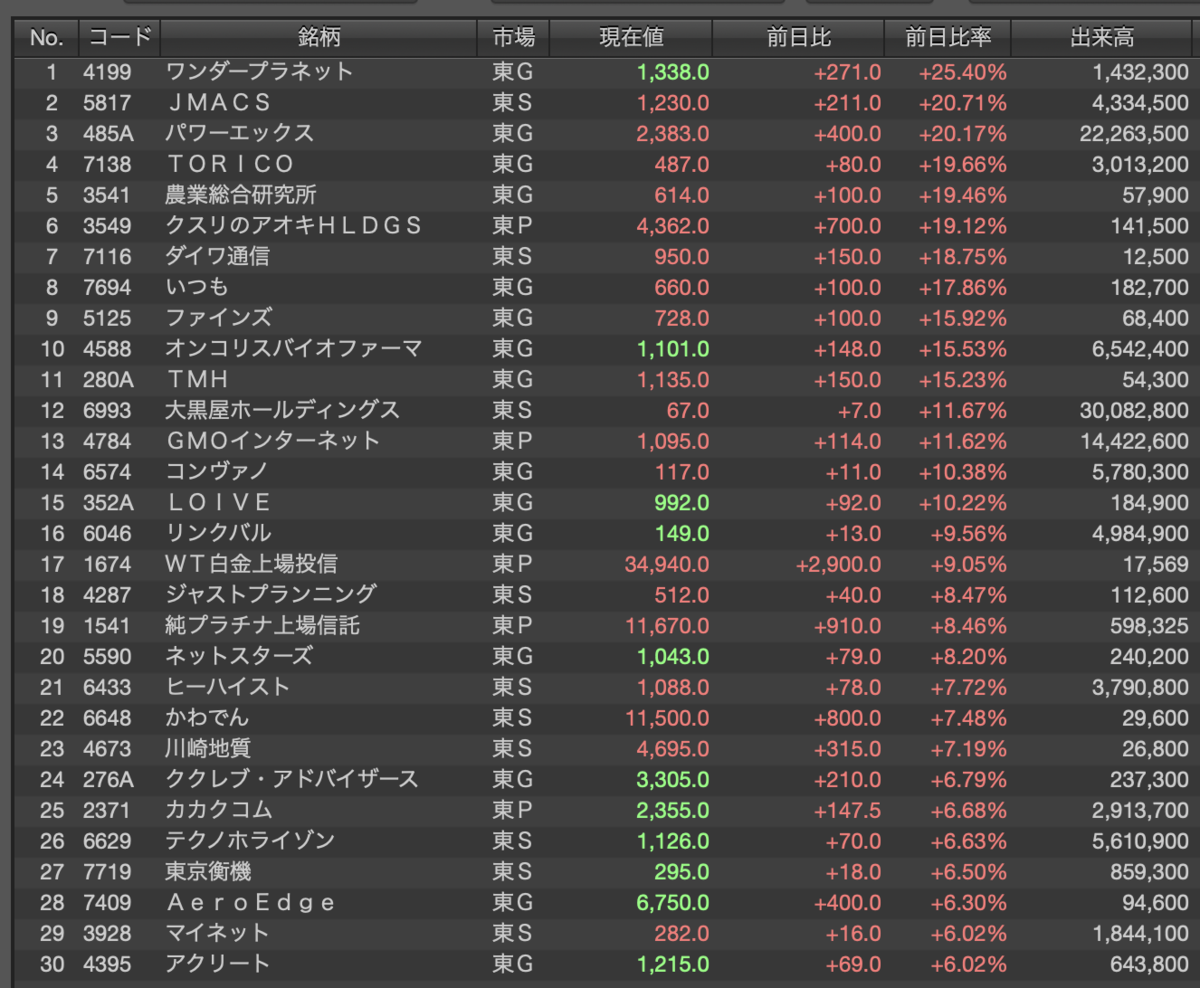
Task: Select the 農業総合研究所 stock name
Action: 240,195
